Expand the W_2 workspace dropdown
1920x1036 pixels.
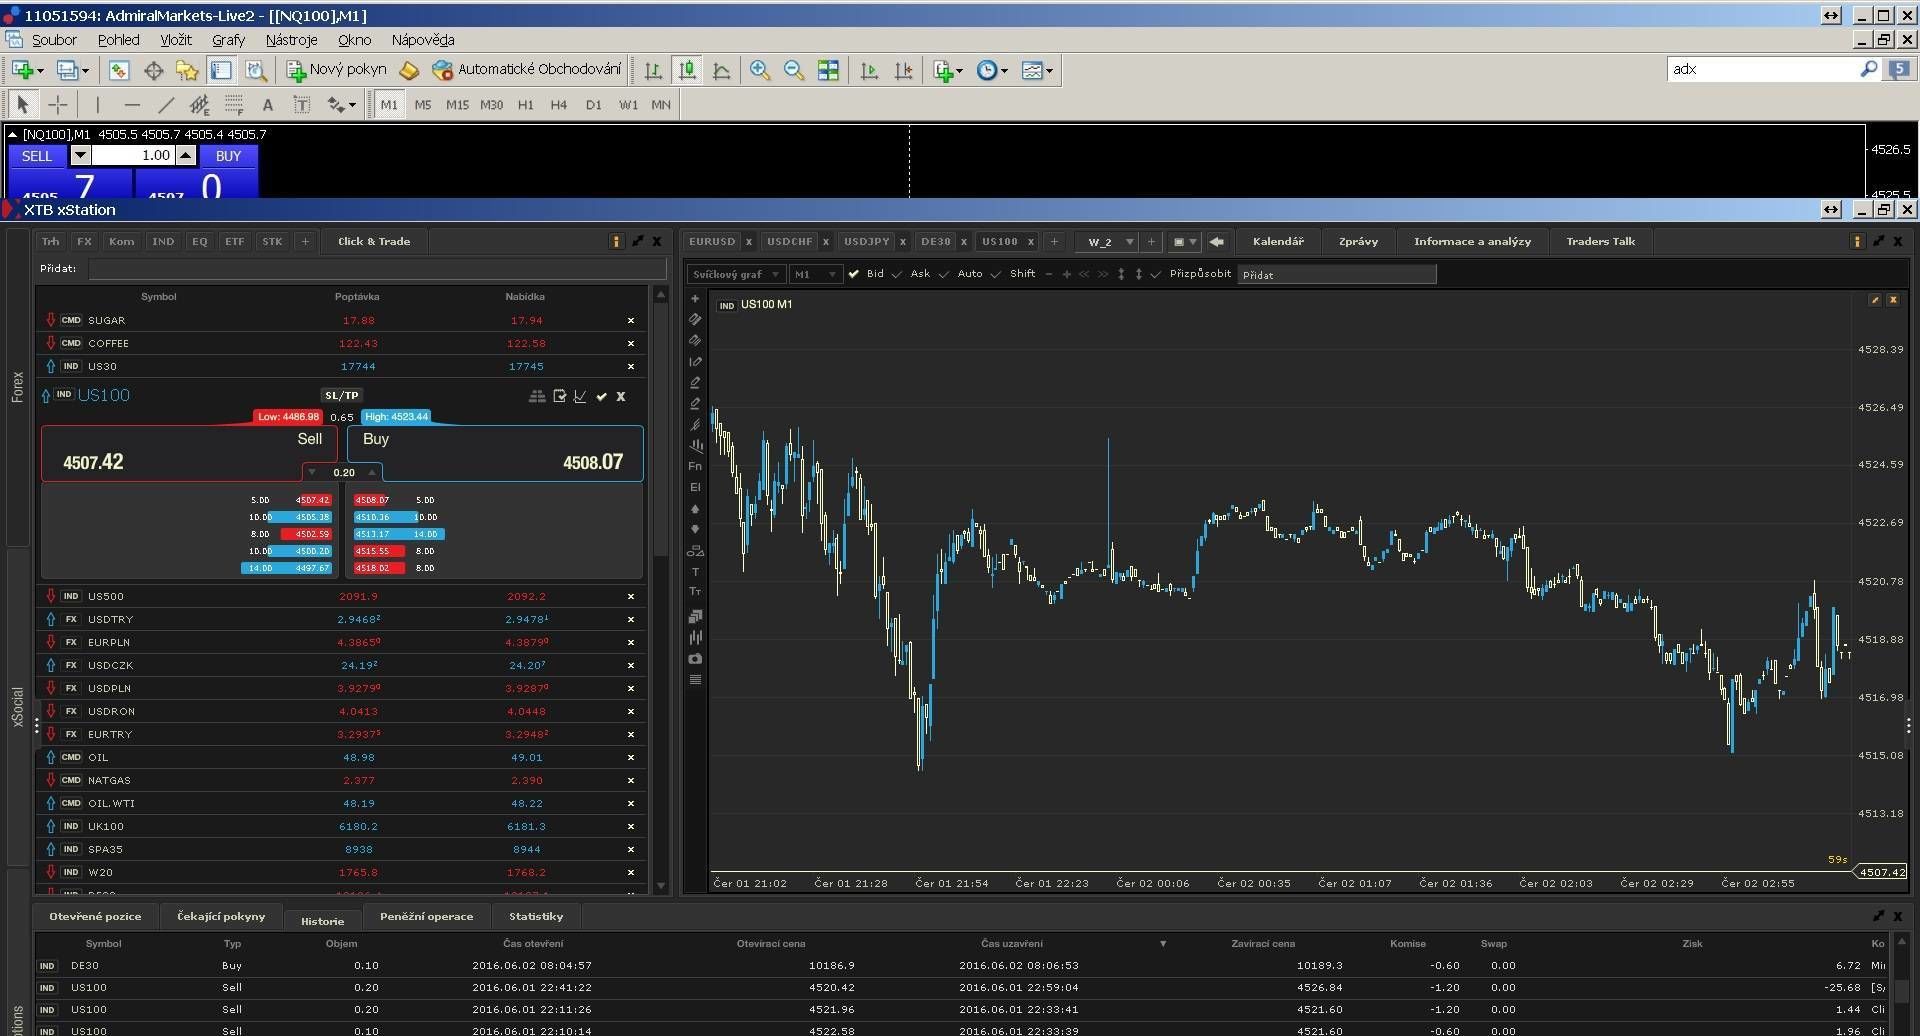[1129, 242]
